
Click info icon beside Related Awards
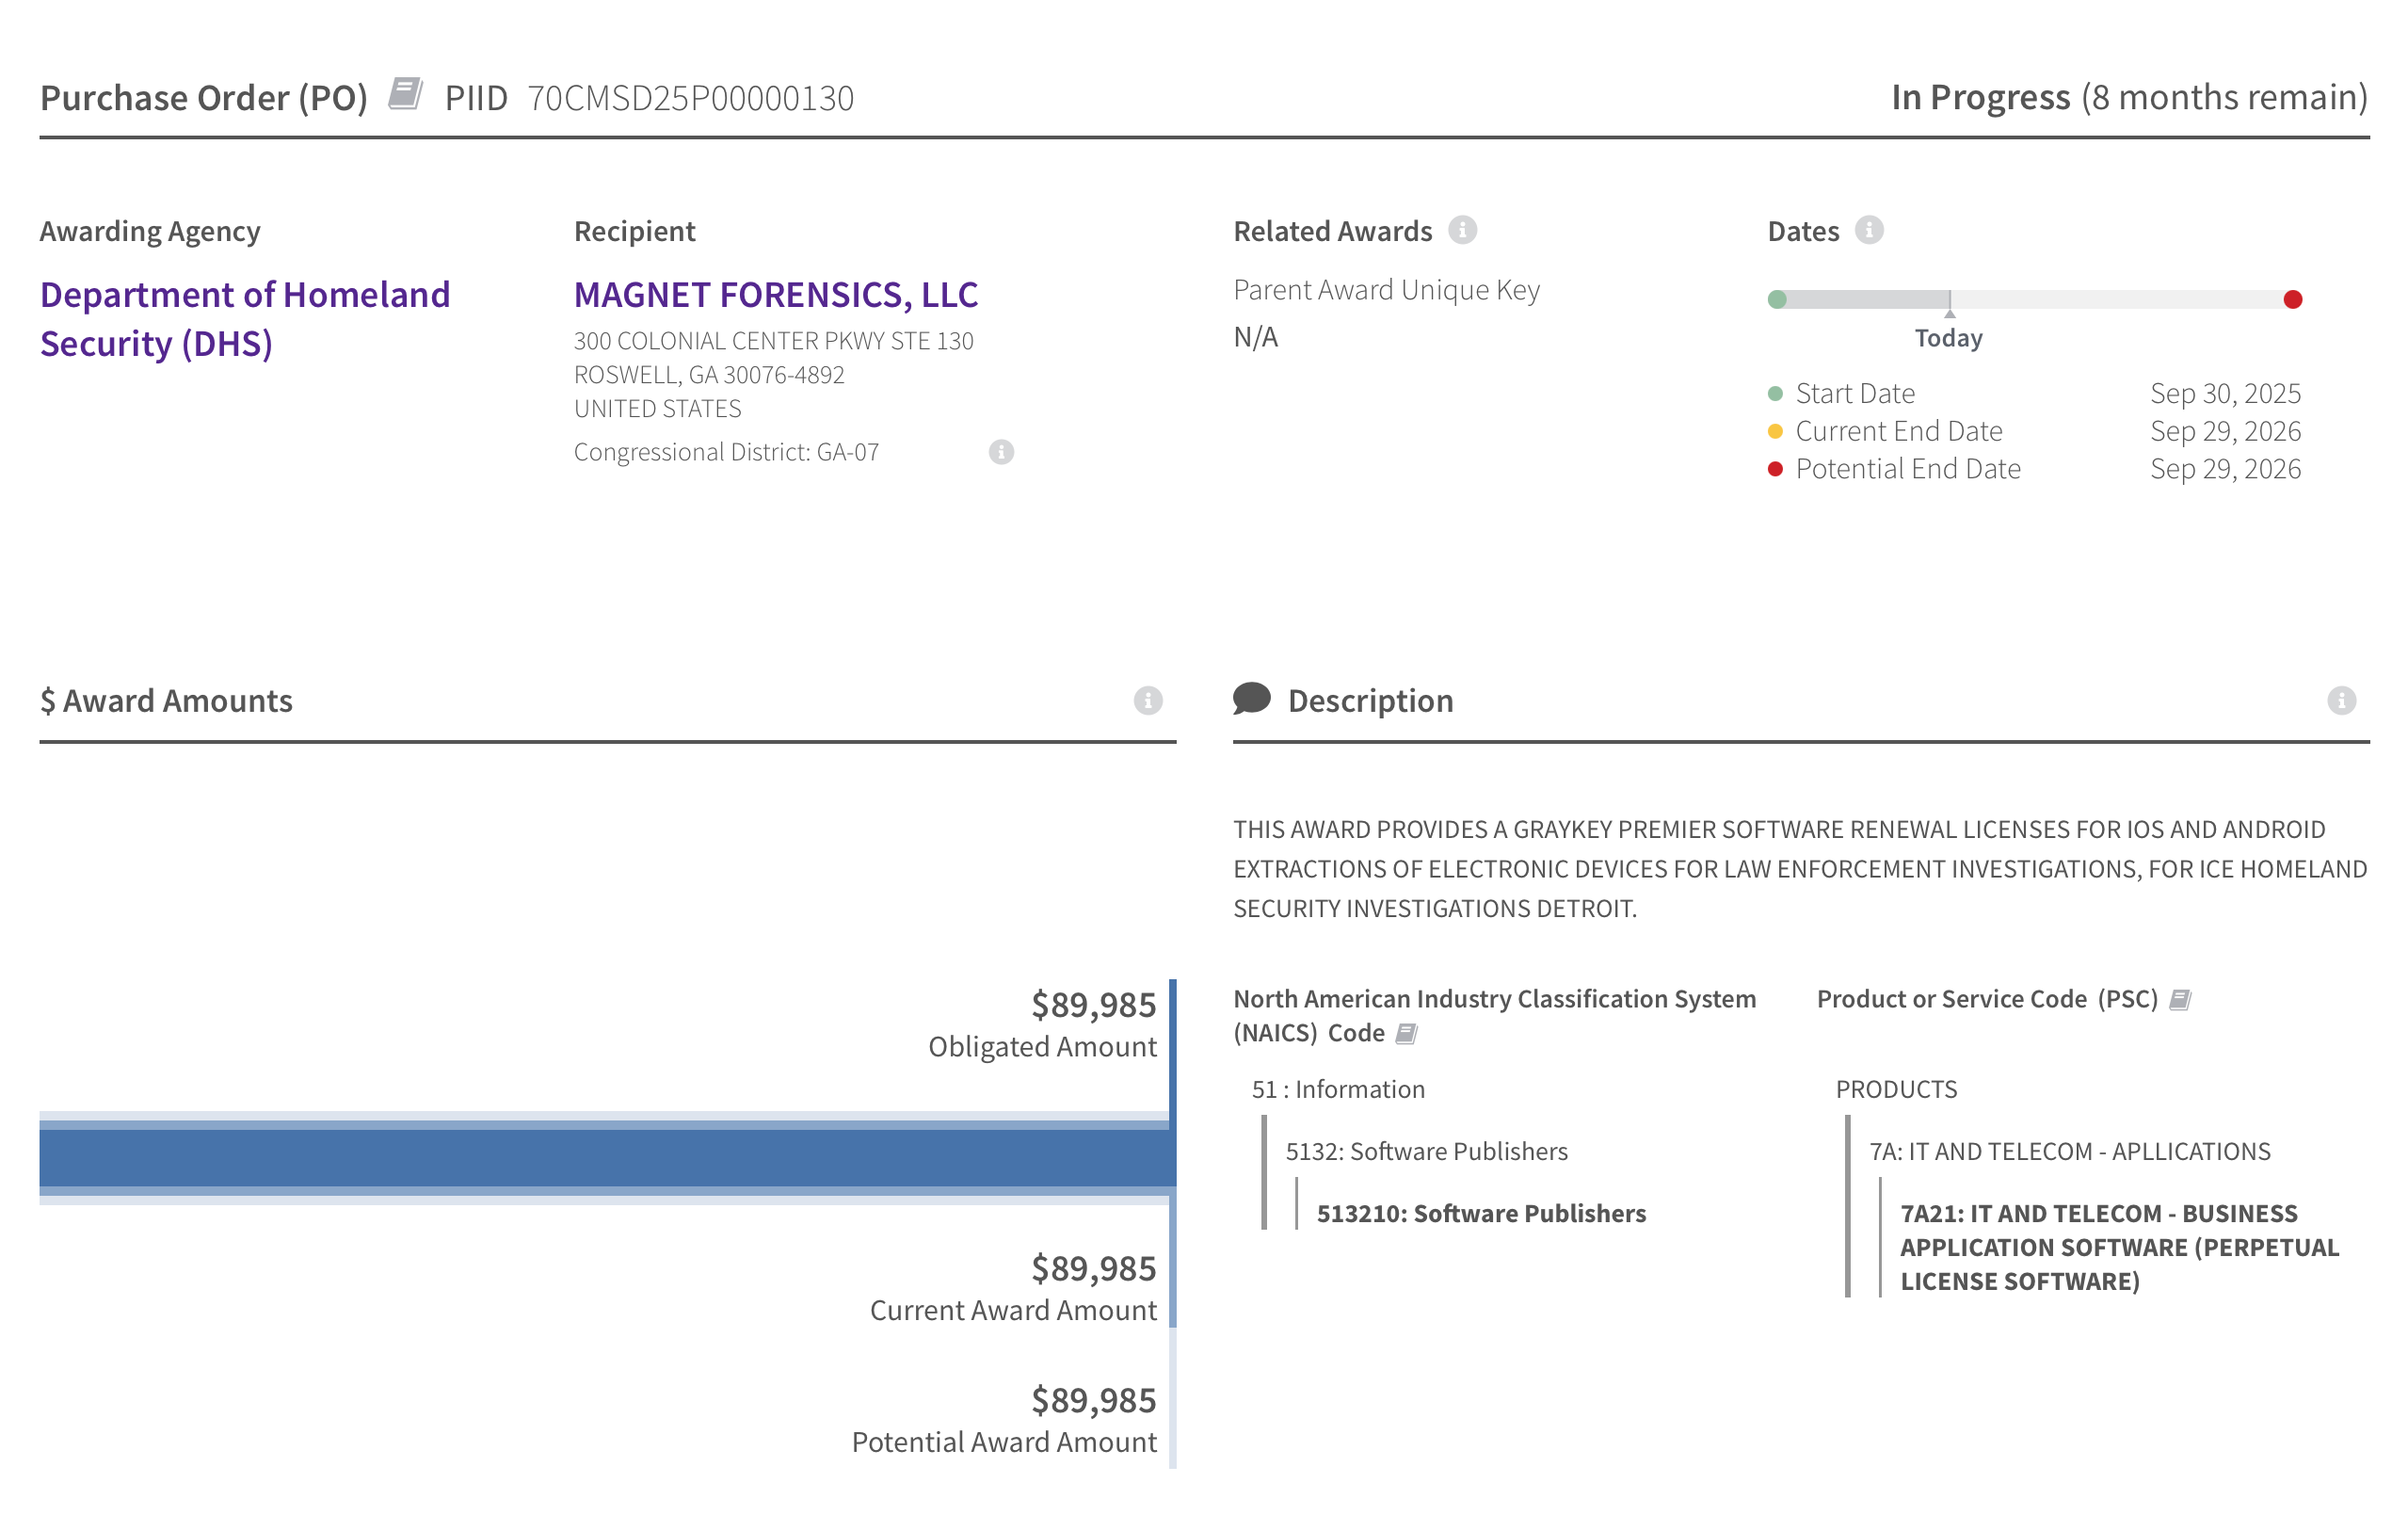(1462, 230)
